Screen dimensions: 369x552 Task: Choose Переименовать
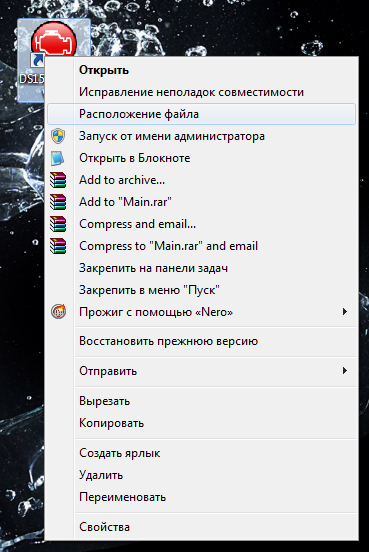coord(201,497)
